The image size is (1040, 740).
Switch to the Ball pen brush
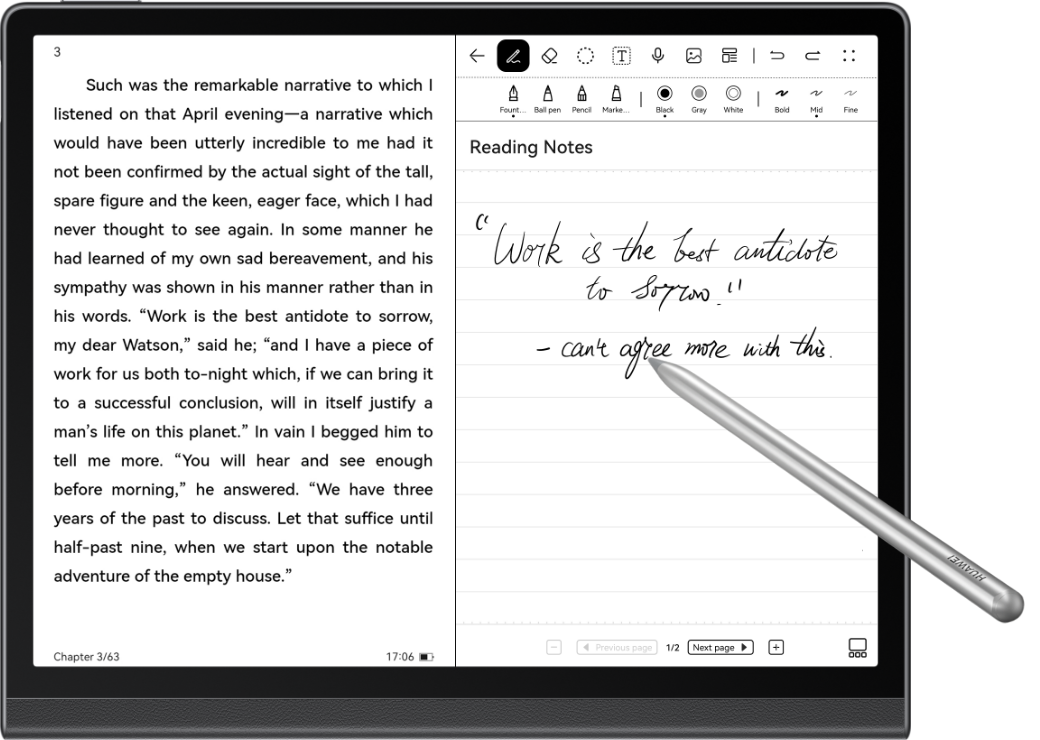[547, 97]
